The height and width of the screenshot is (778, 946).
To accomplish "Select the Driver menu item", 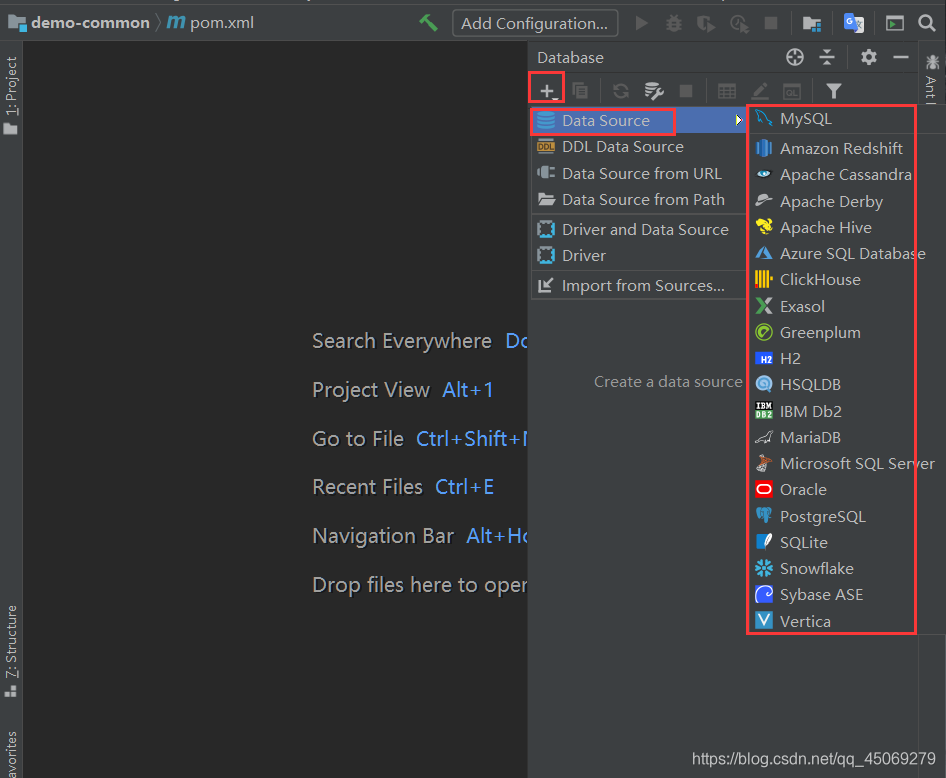I will tap(639, 256).
